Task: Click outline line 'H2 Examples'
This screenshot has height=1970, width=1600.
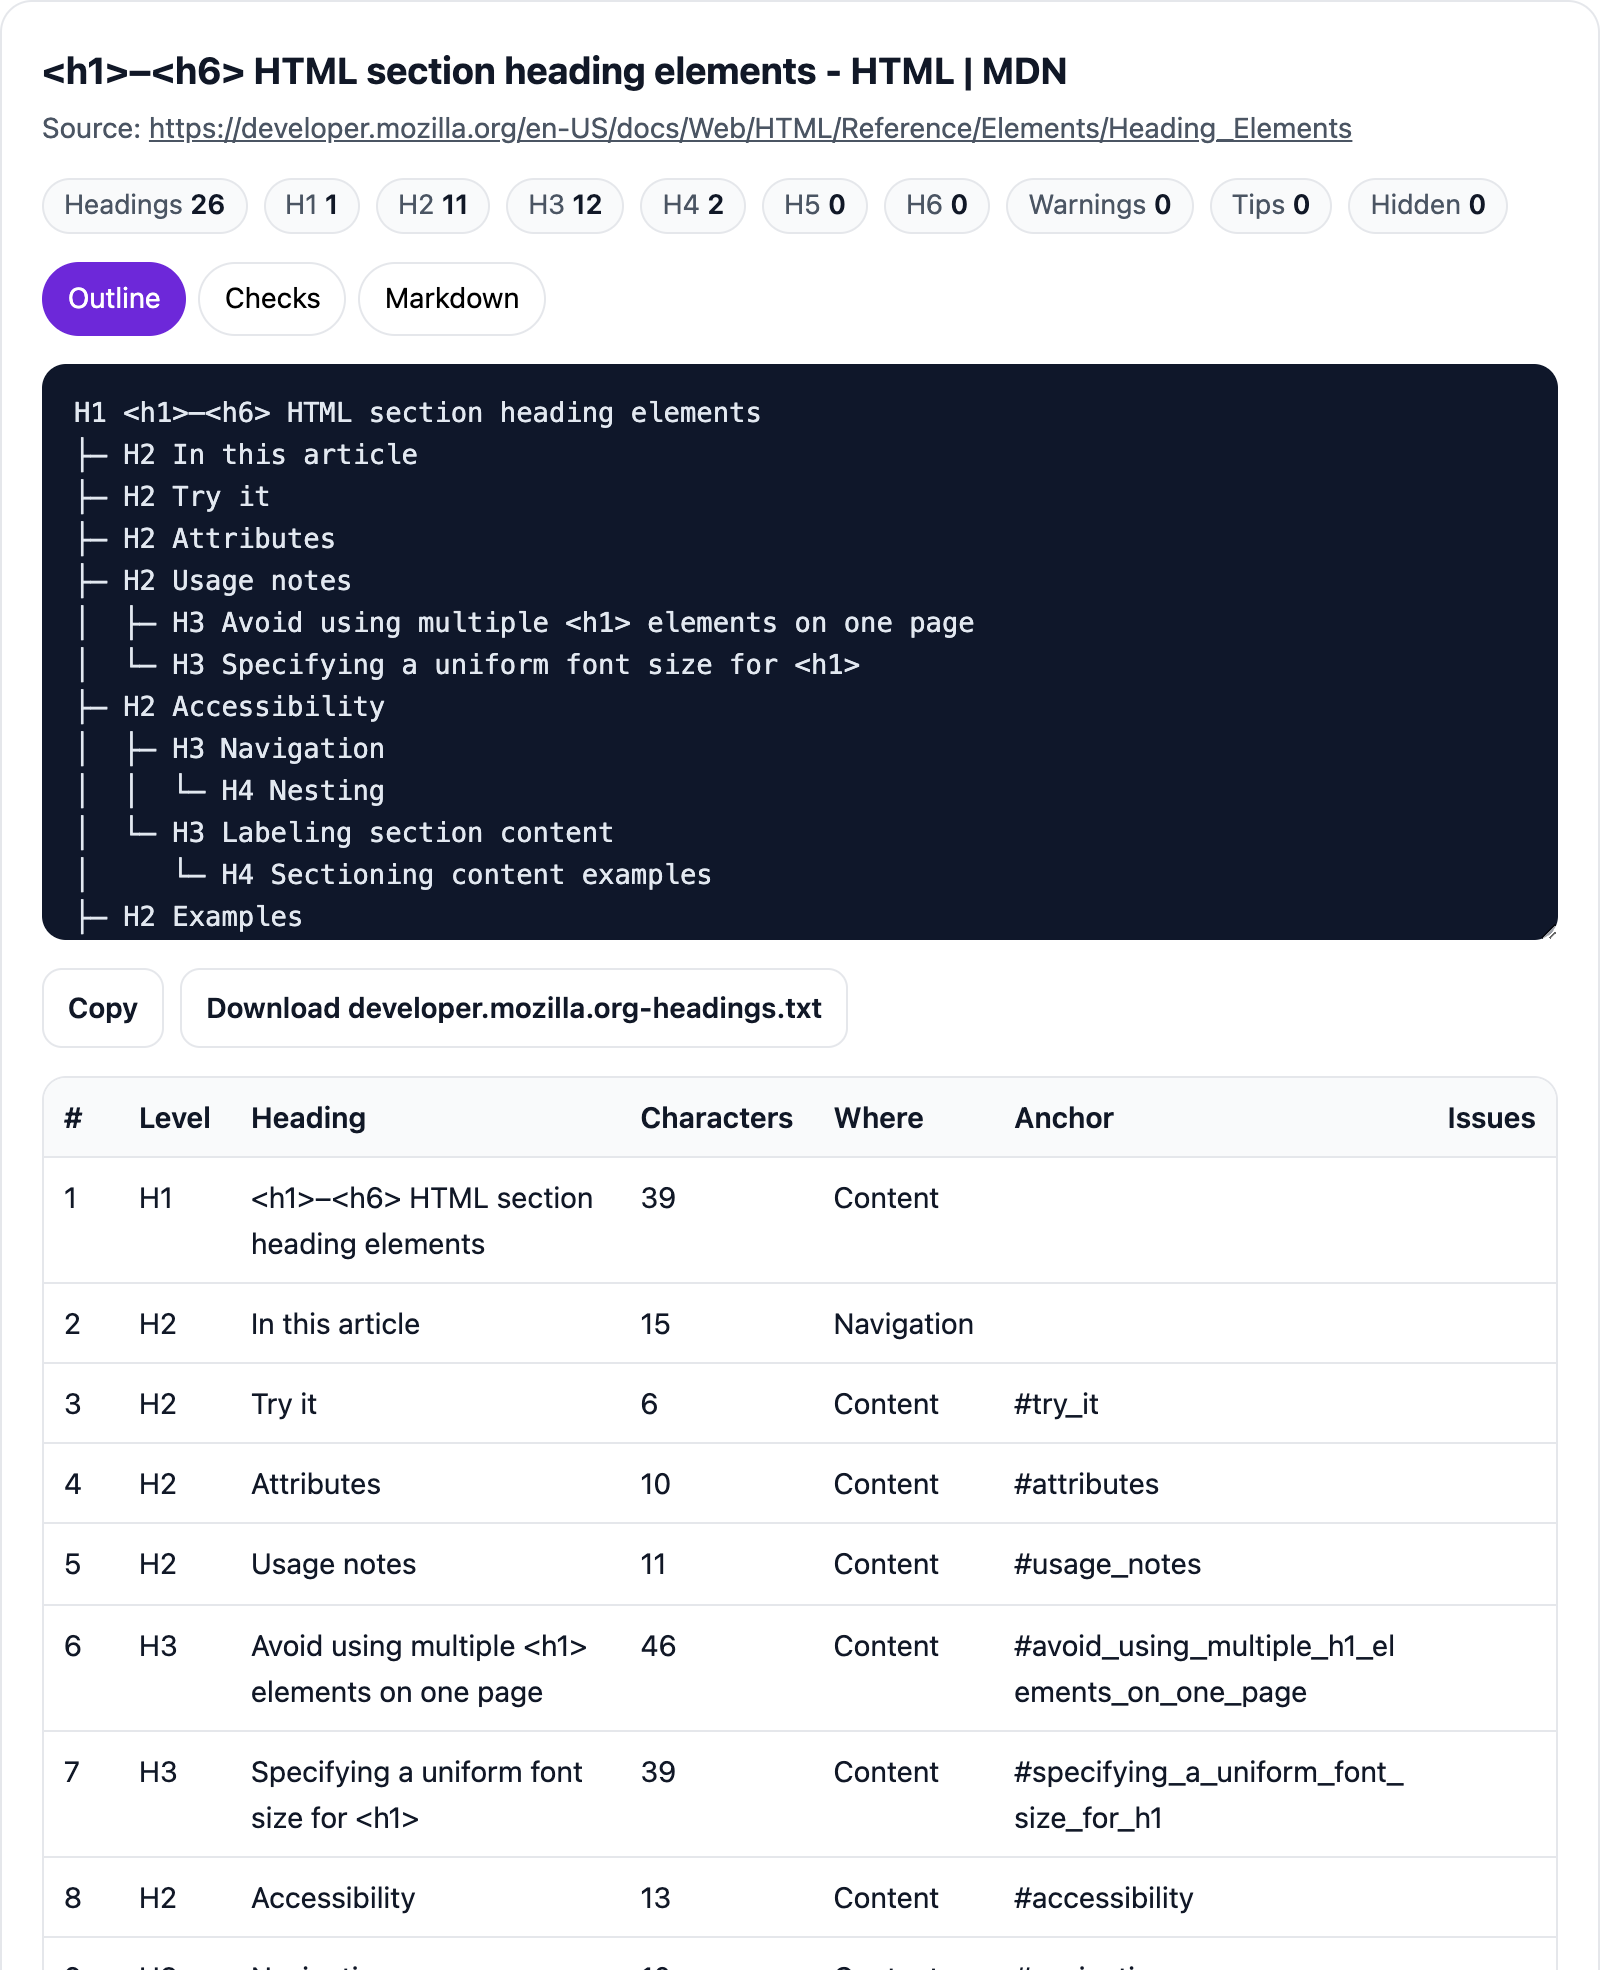Action: tap(213, 916)
